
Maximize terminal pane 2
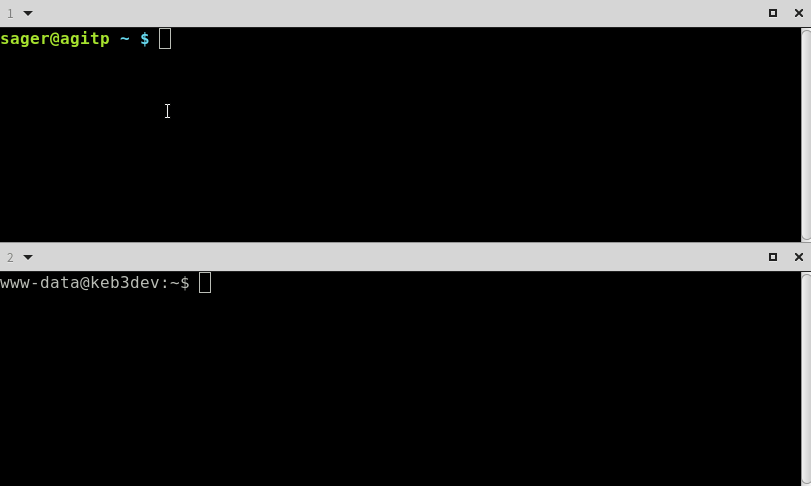point(773,257)
